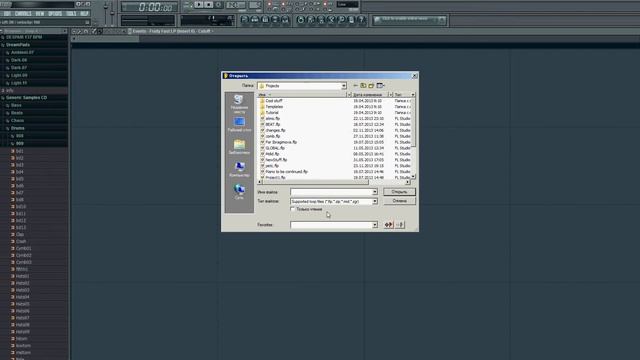Remove favorite button next to favorites field
The height and width of the screenshot is (360, 640).
(x=400, y=225)
